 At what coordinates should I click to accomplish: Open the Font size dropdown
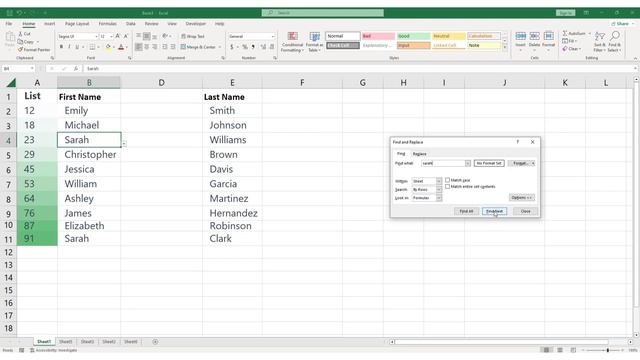[111, 36]
